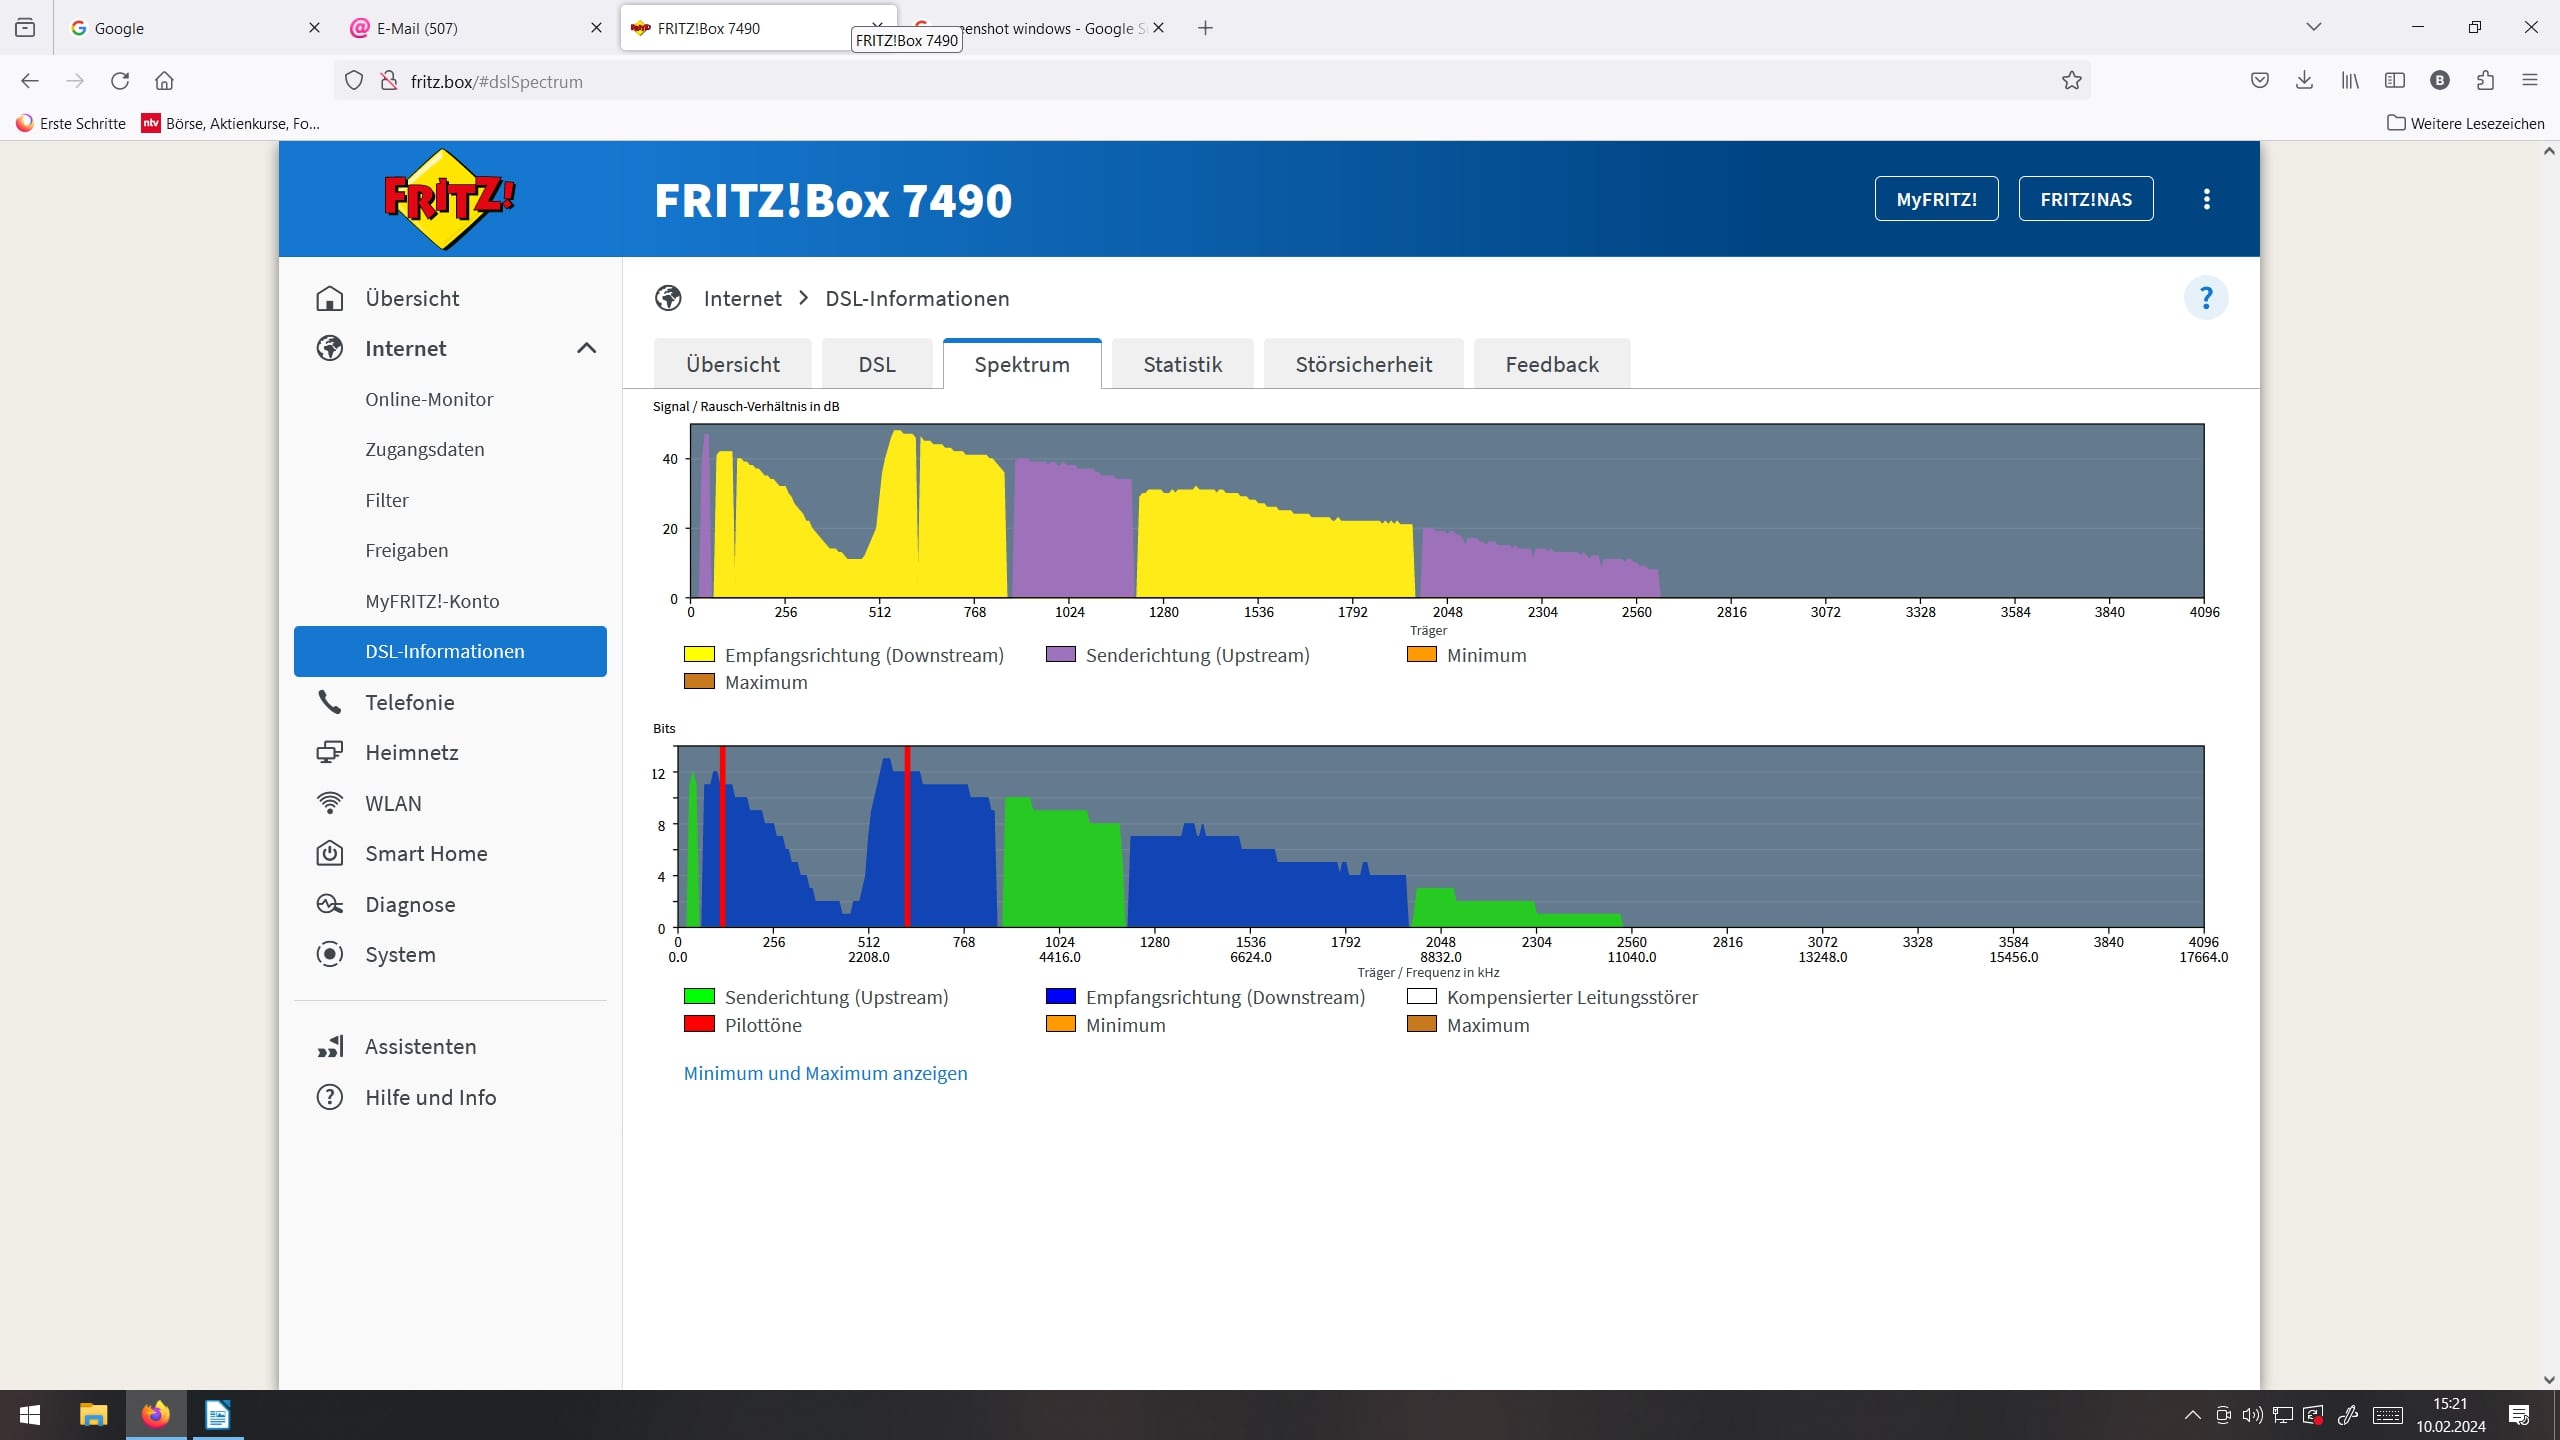
Task: Open the three-dot menu in FRITZ!Box header
Action: click(x=2206, y=199)
